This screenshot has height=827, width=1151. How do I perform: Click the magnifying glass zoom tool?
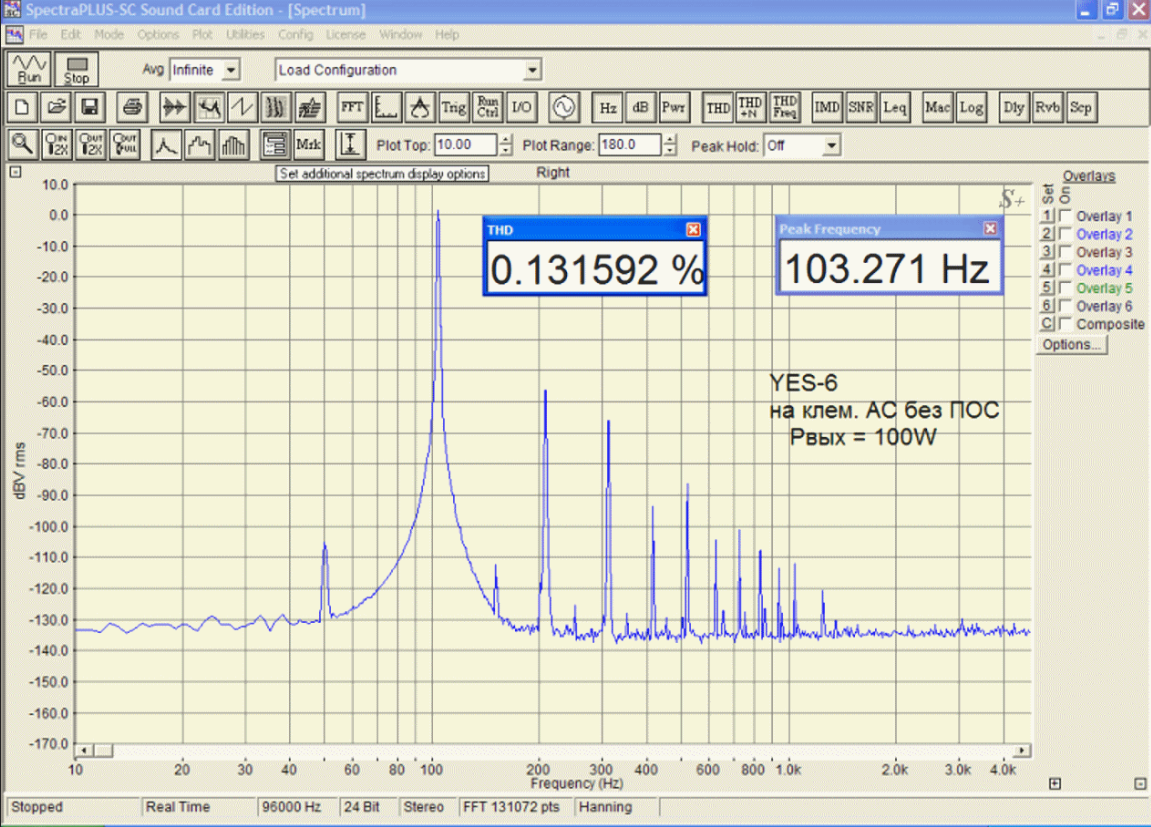22,145
